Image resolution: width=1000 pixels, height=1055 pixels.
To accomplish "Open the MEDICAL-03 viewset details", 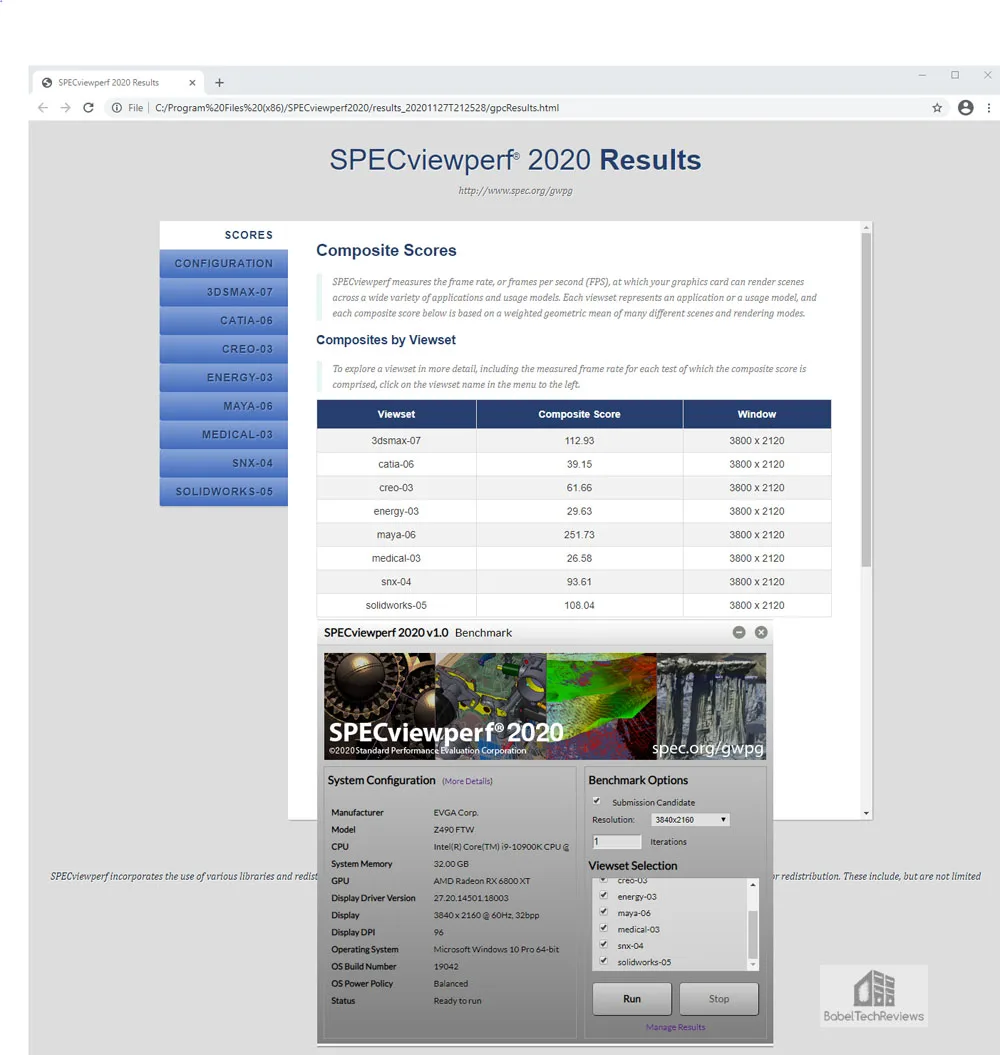I will (x=223, y=435).
